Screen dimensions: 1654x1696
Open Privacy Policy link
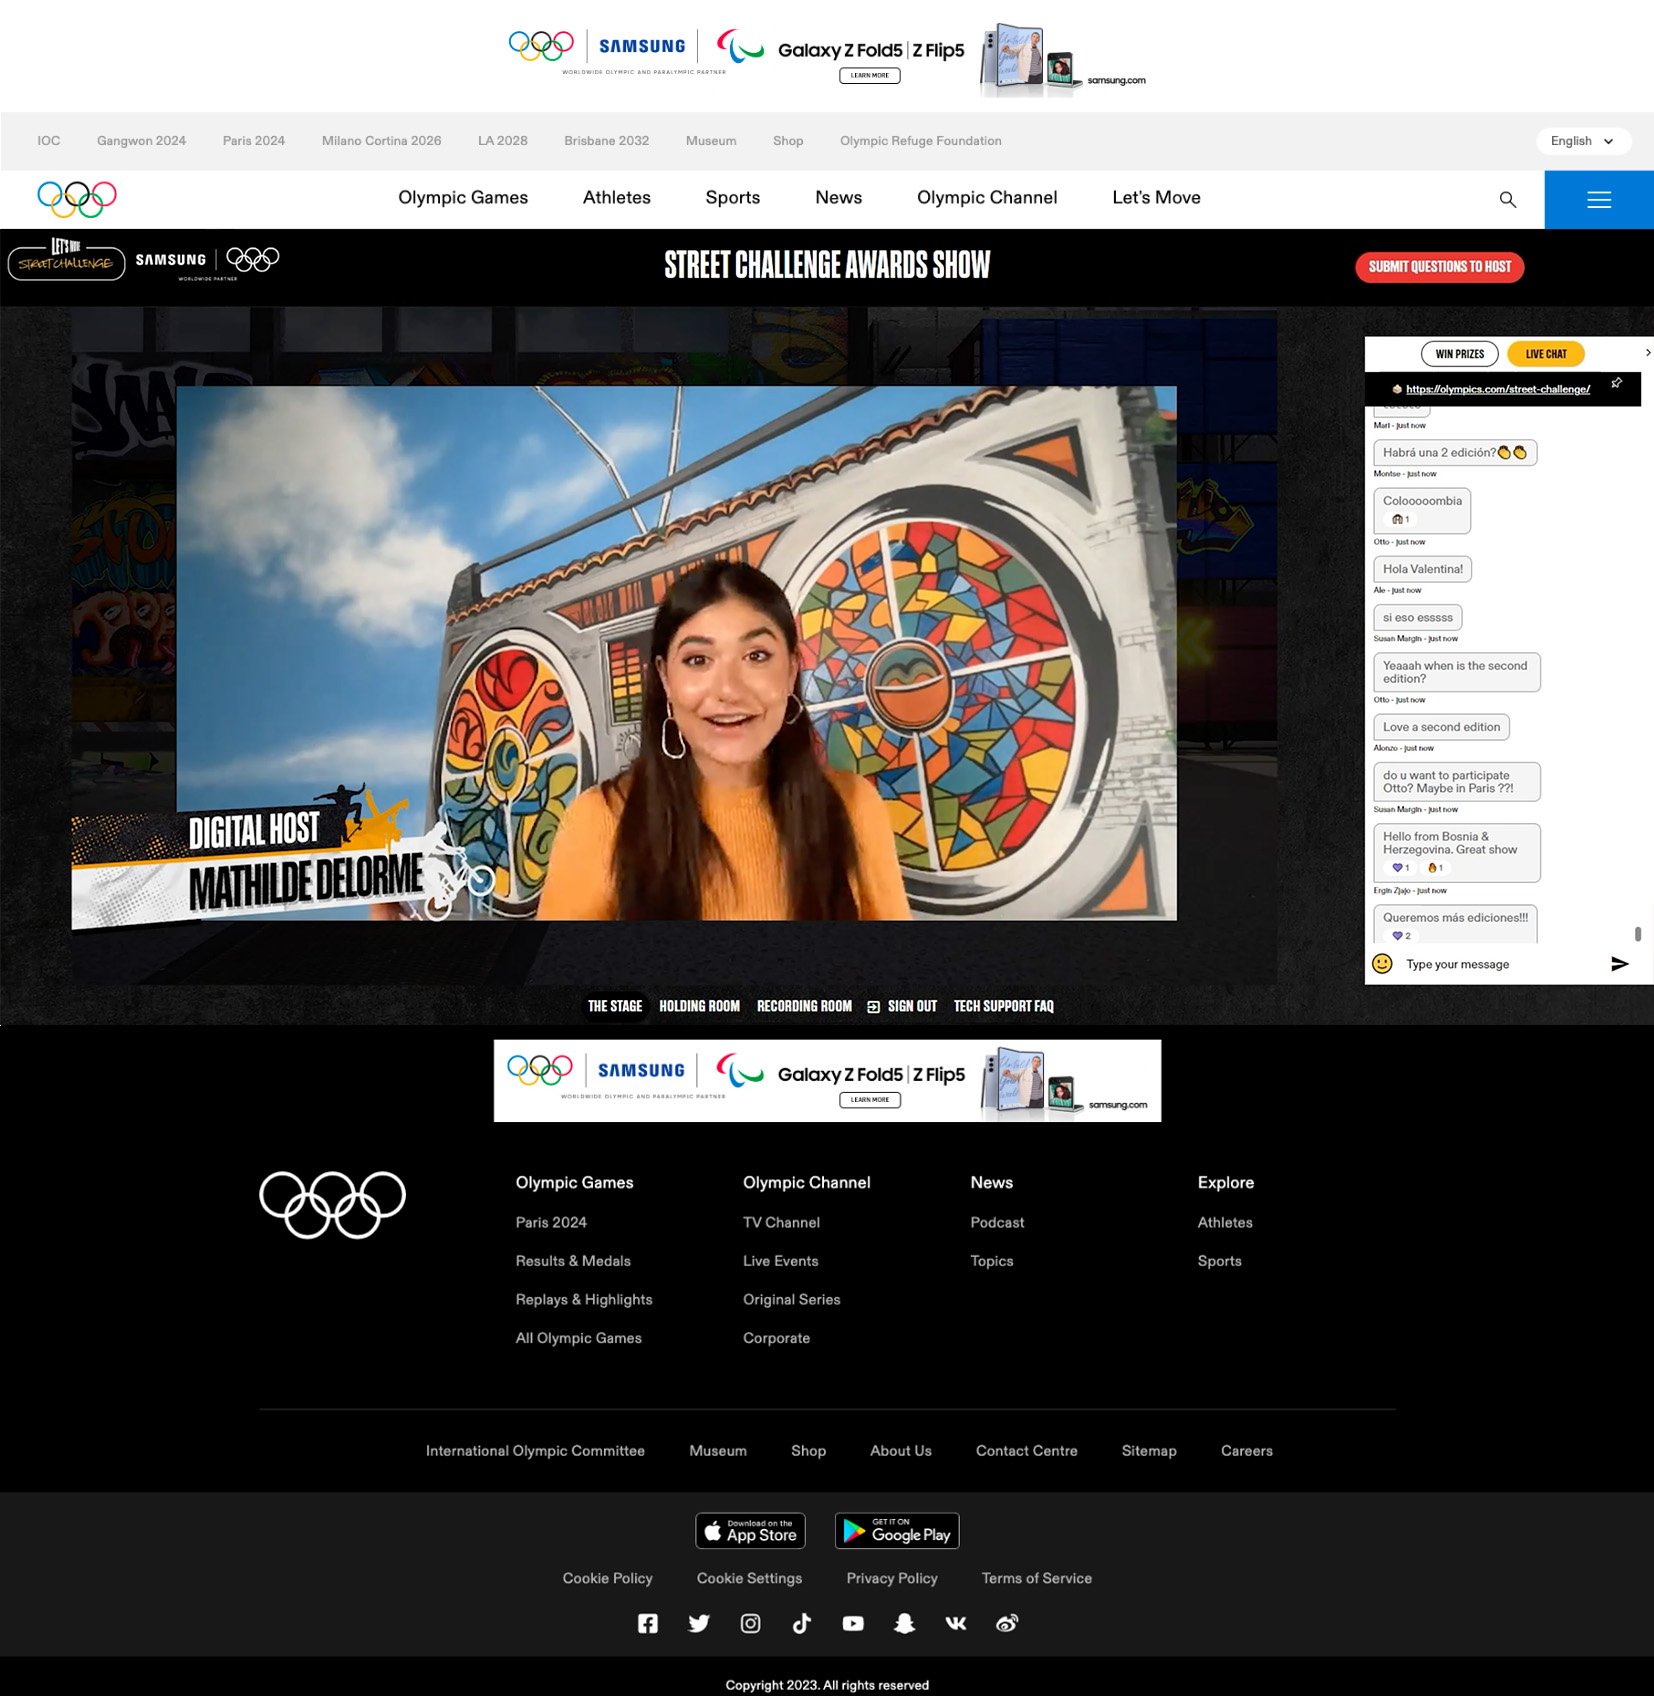(x=892, y=1578)
